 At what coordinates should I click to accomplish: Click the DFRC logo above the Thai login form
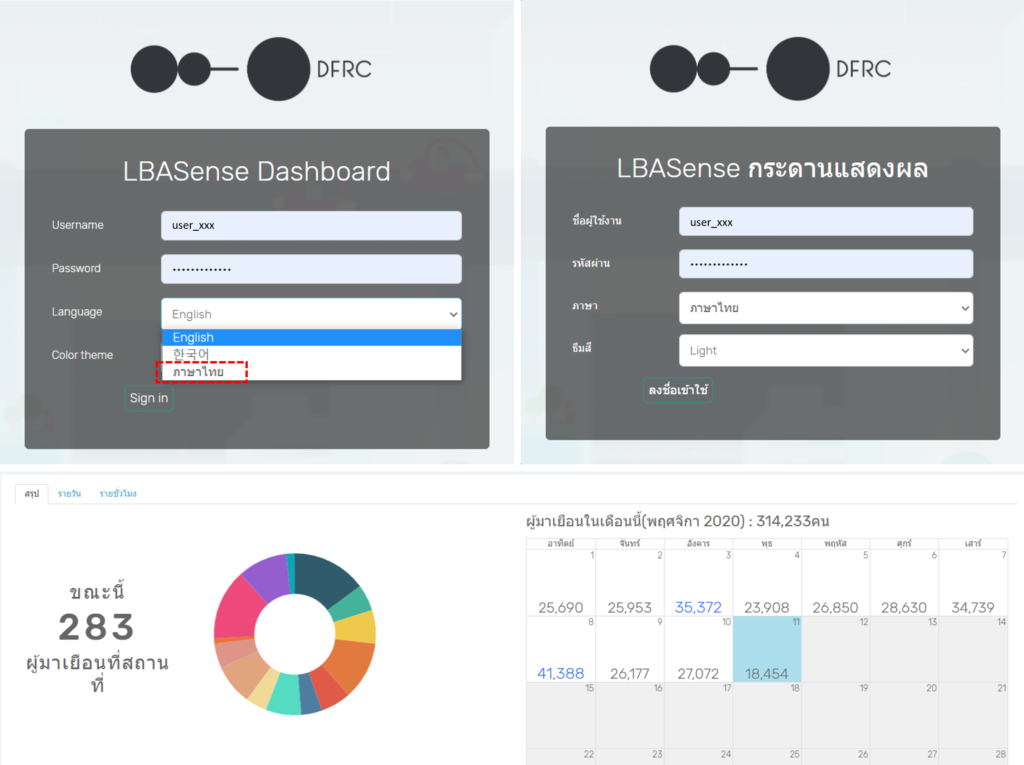coord(770,69)
